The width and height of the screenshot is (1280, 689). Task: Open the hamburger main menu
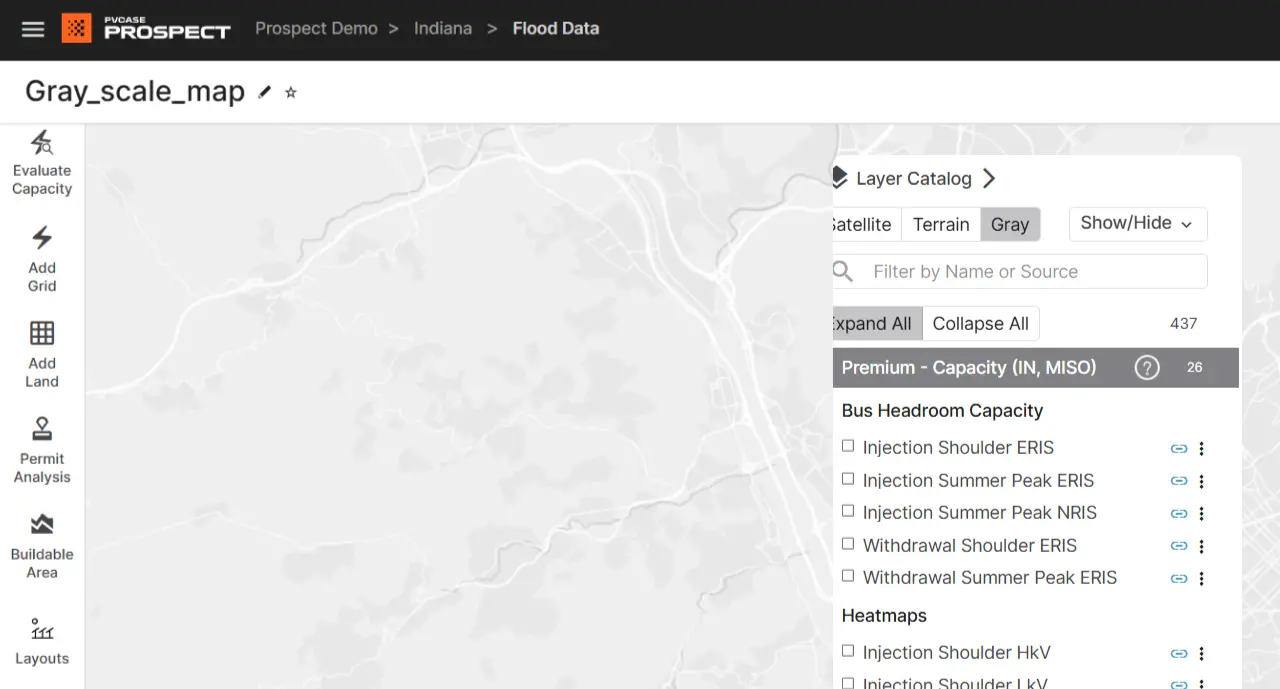tap(33, 29)
